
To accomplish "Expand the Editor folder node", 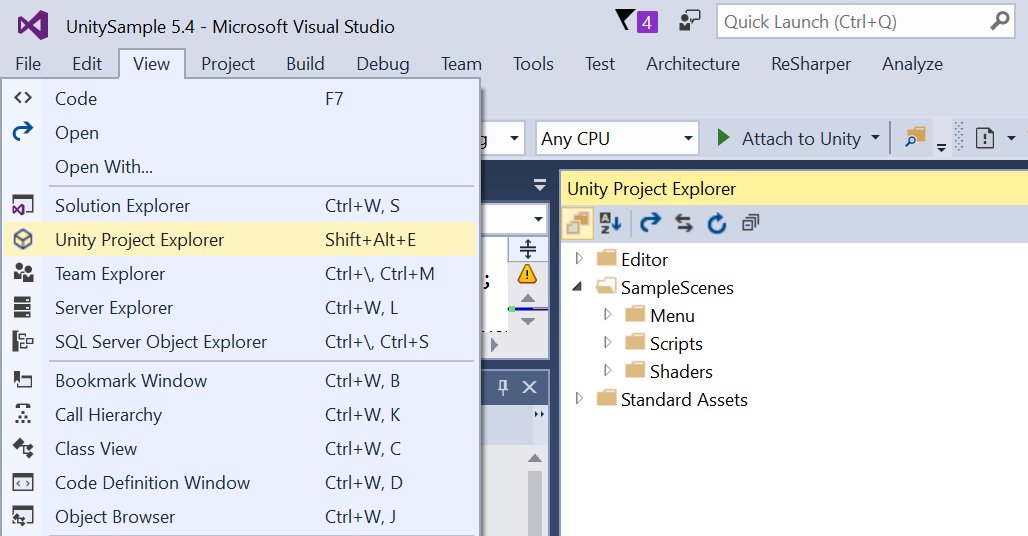I will [x=579, y=259].
